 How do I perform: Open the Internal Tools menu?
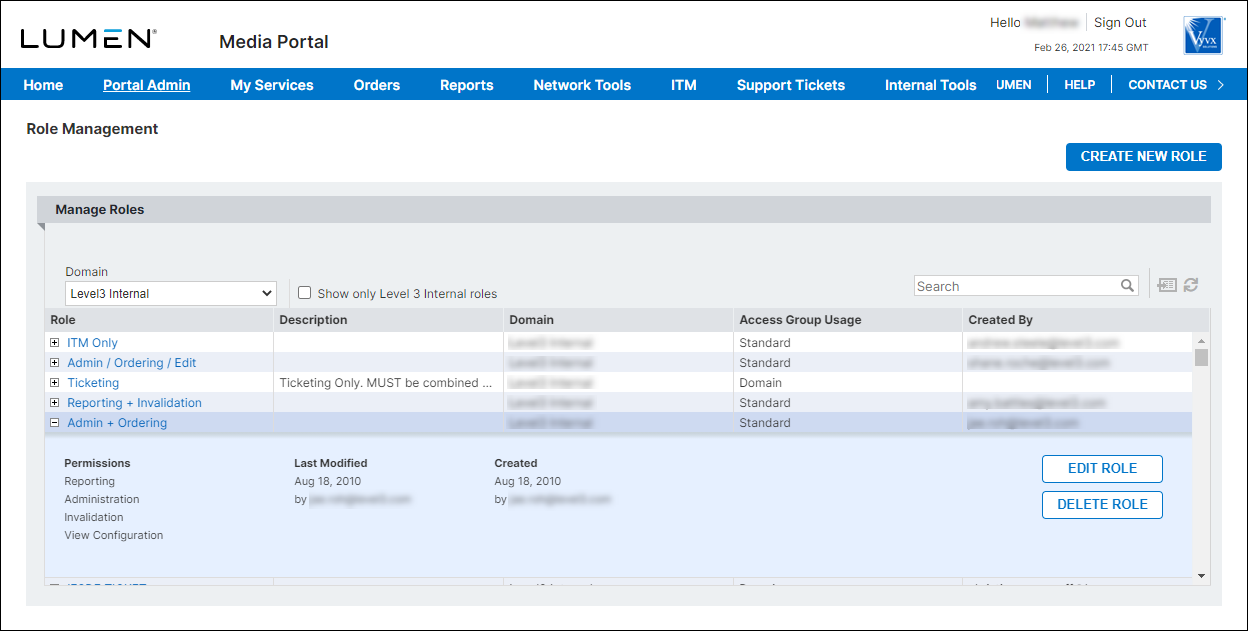pyautogui.click(x=931, y=85)
